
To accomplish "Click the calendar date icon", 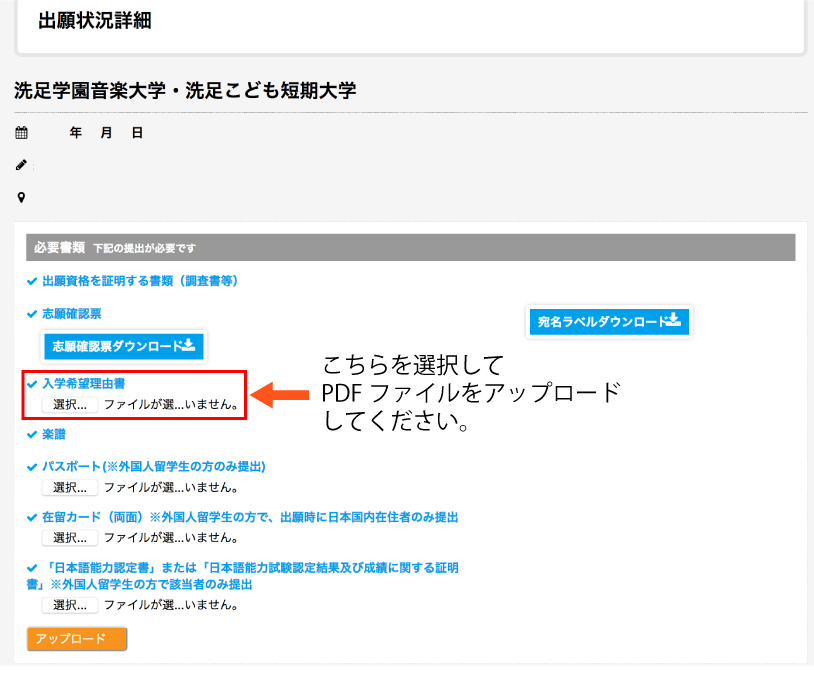I will (x=21, y=132).
